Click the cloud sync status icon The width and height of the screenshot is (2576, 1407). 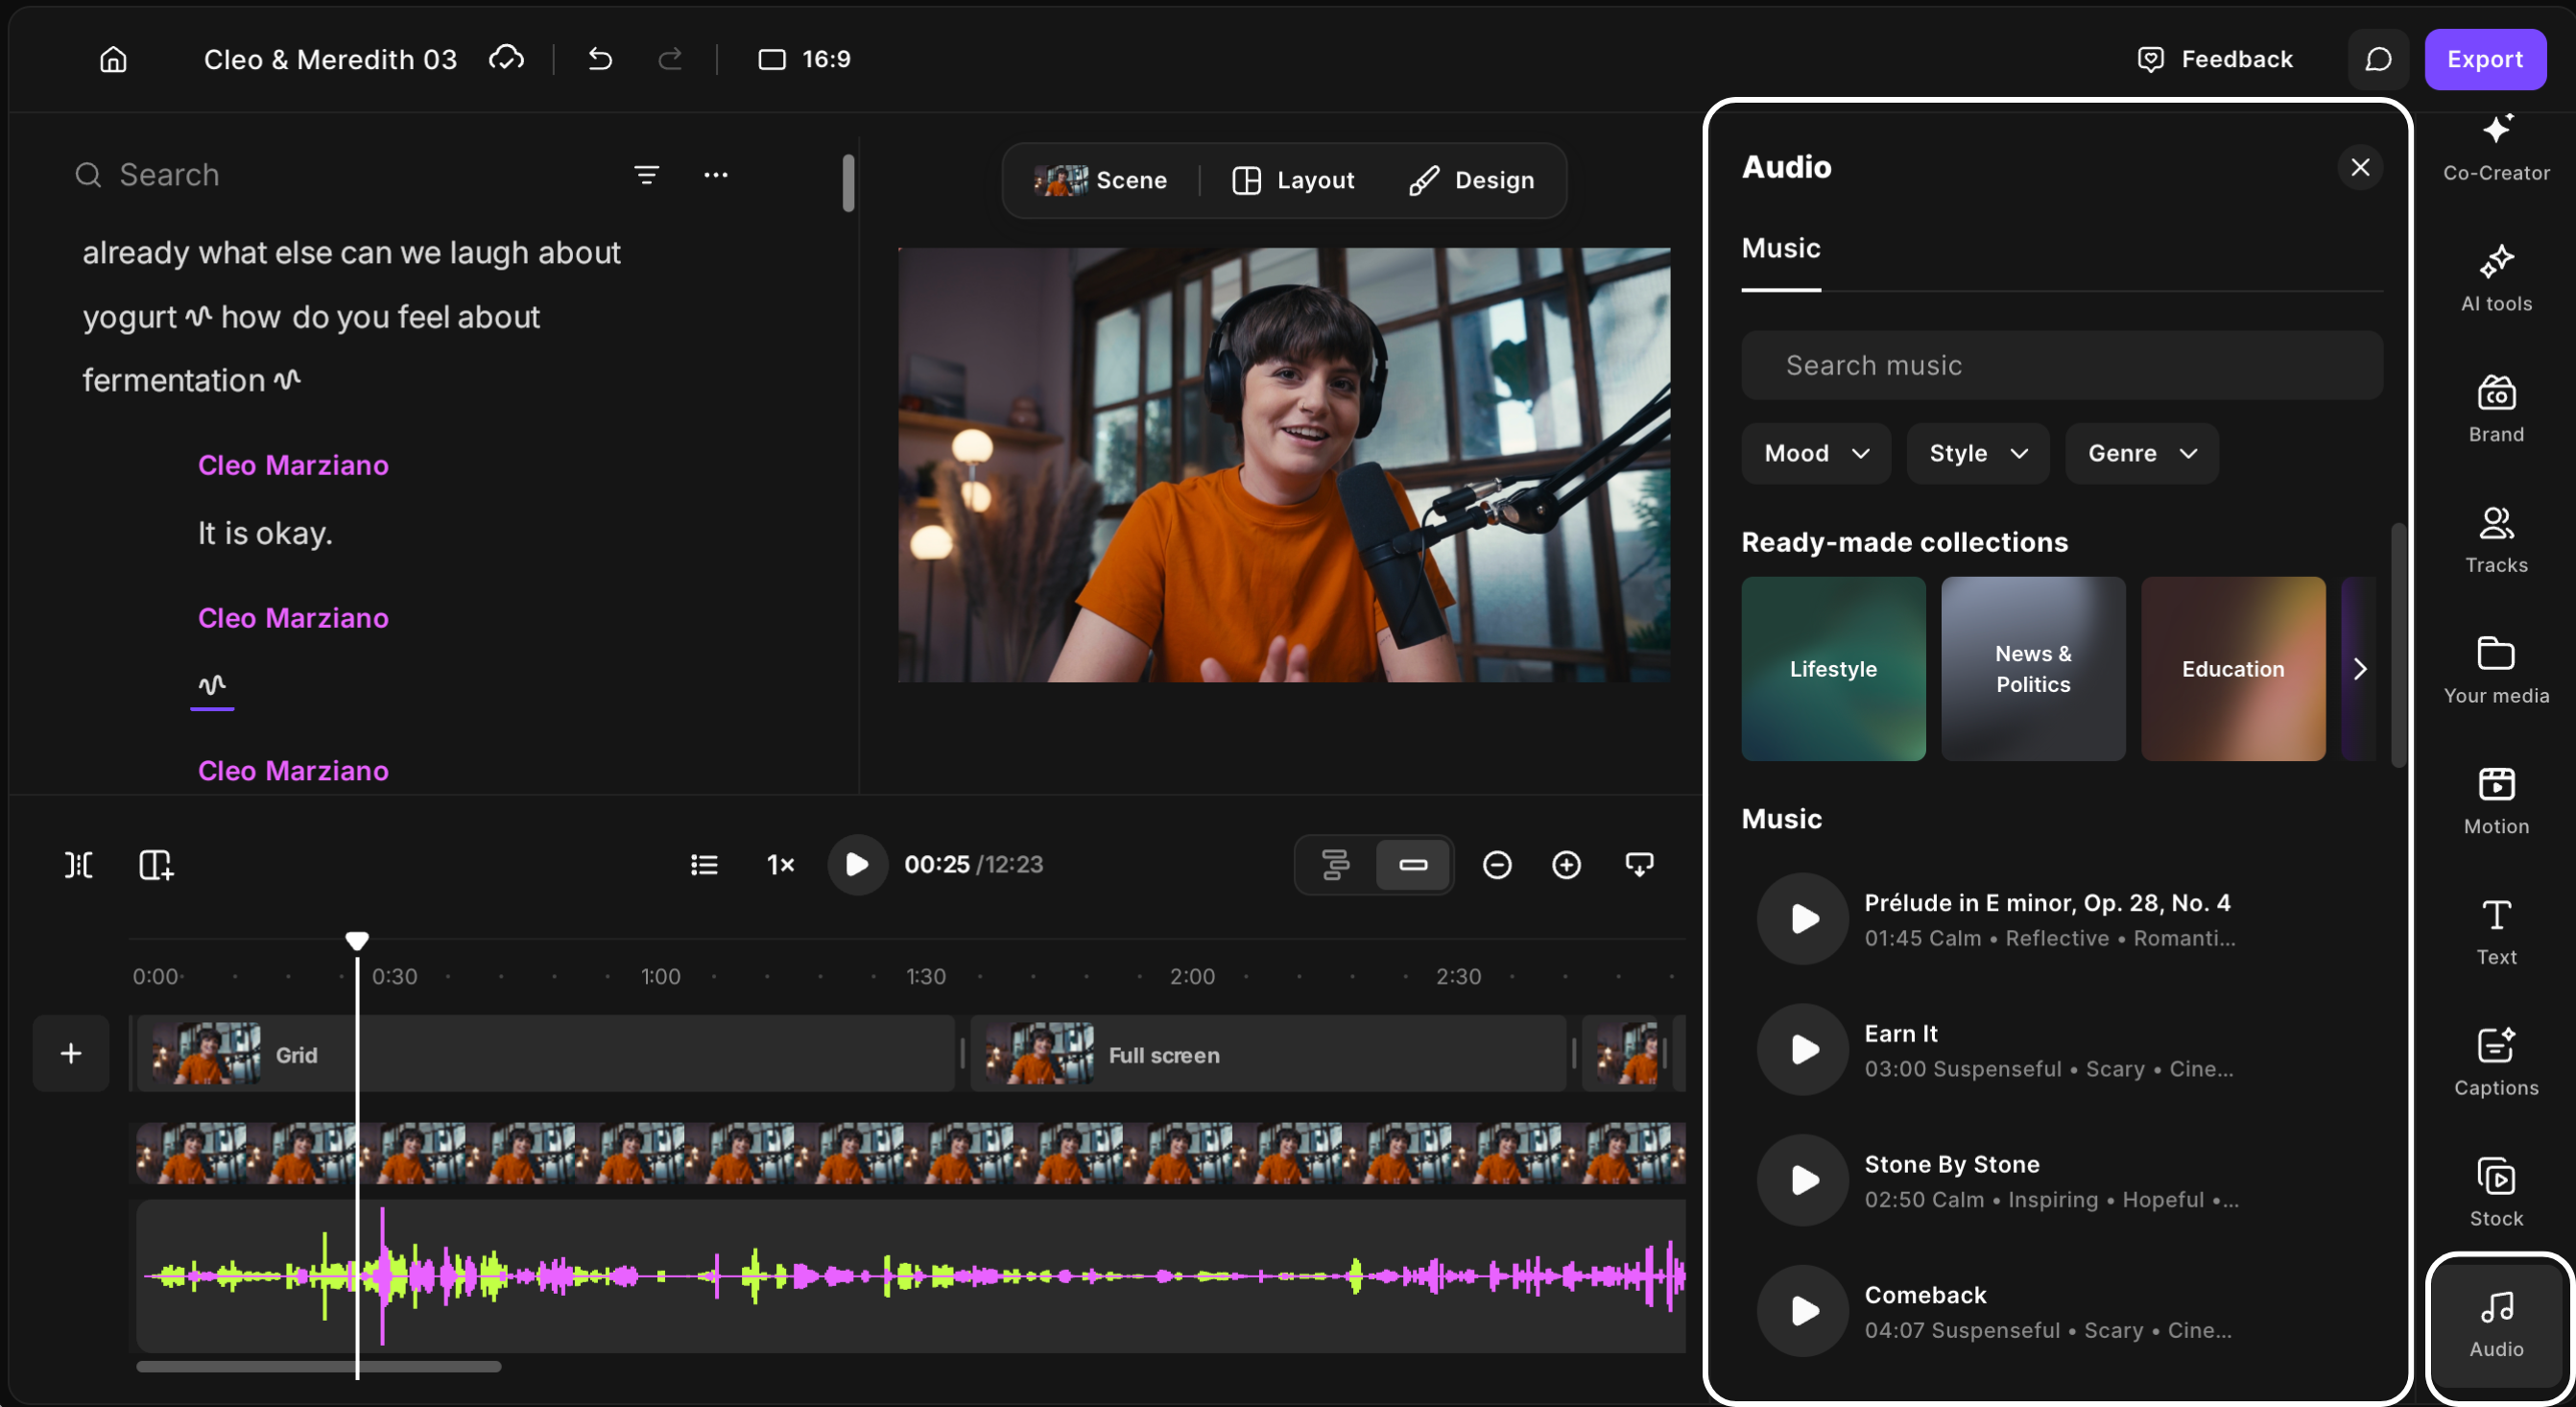(506, 59)
